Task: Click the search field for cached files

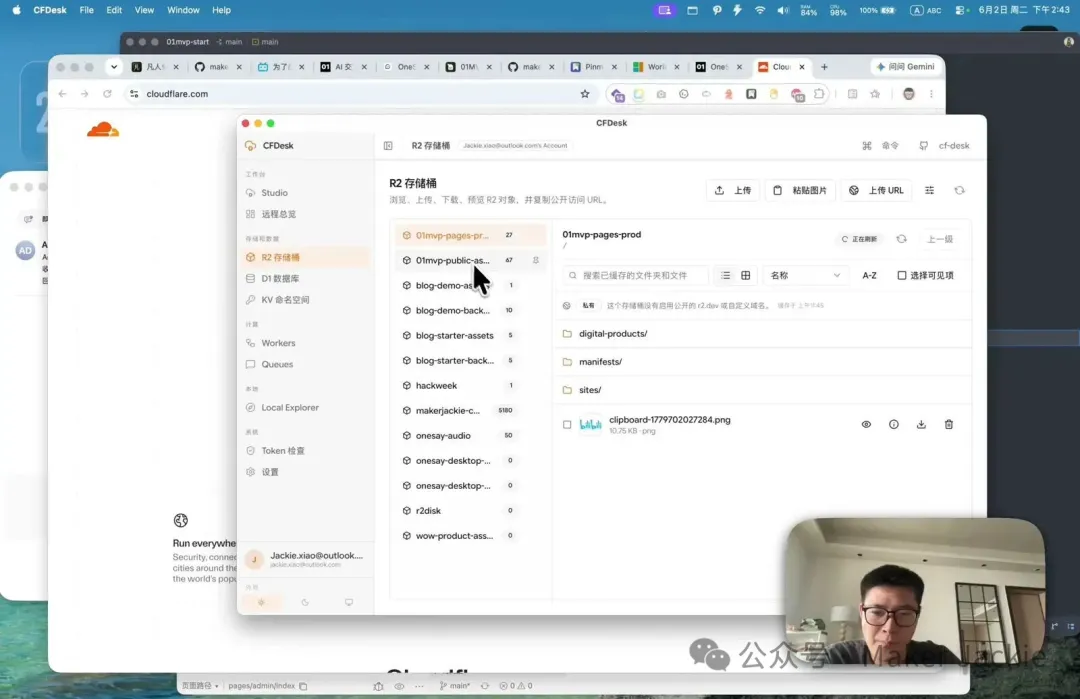Action: coord(636,275)
